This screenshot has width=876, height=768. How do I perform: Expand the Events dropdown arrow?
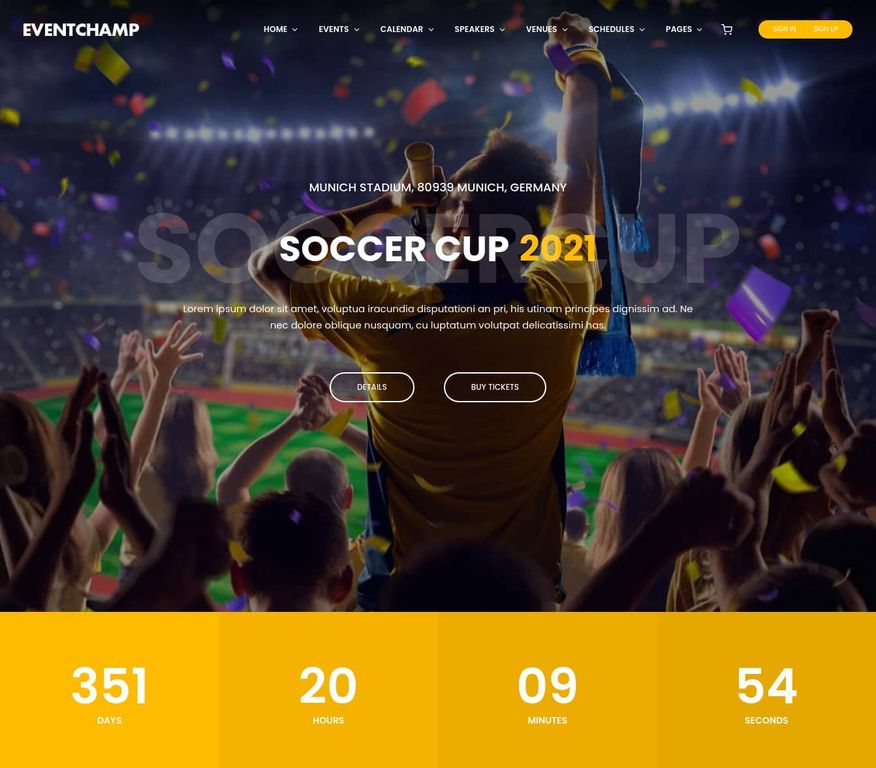pyautogui.click(x=356, y=30)
